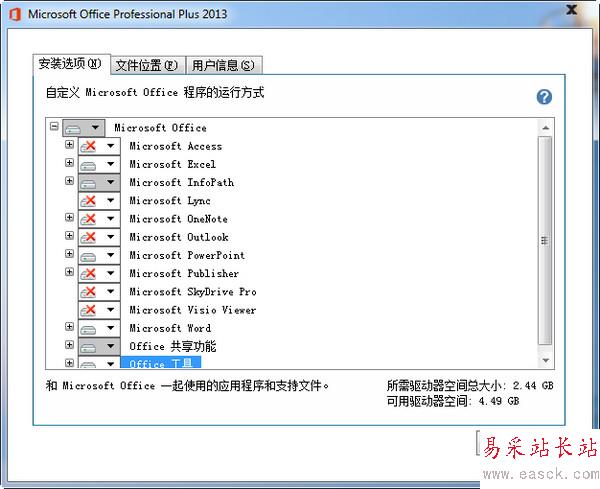The width and height of the screenshot is (600, 489).
Task: Select the Microsoft Publisher row label
Action: (184, 274)
